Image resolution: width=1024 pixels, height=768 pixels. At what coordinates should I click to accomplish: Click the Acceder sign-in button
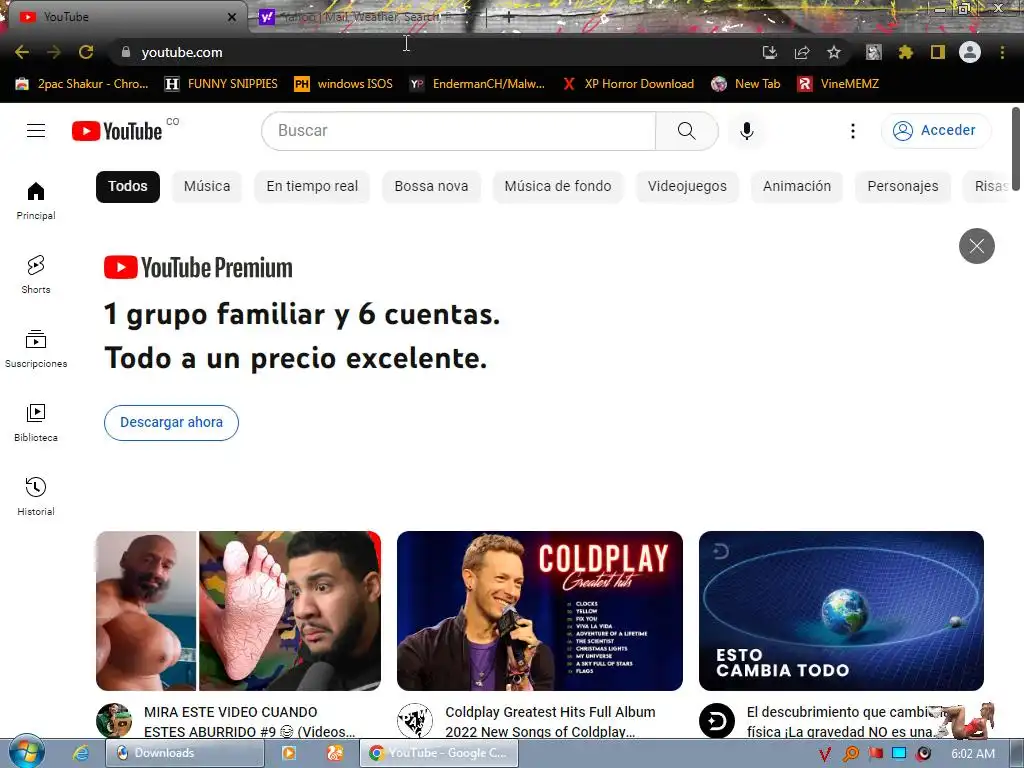coord(936,131)
